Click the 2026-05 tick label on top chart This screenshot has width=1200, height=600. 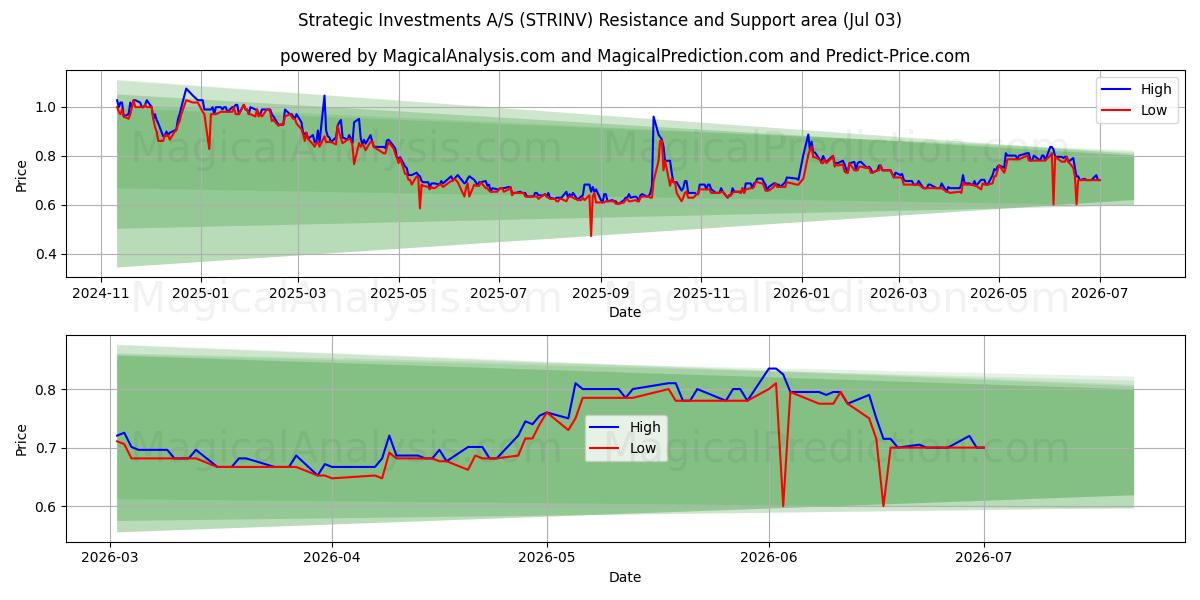tap(998, 294)
